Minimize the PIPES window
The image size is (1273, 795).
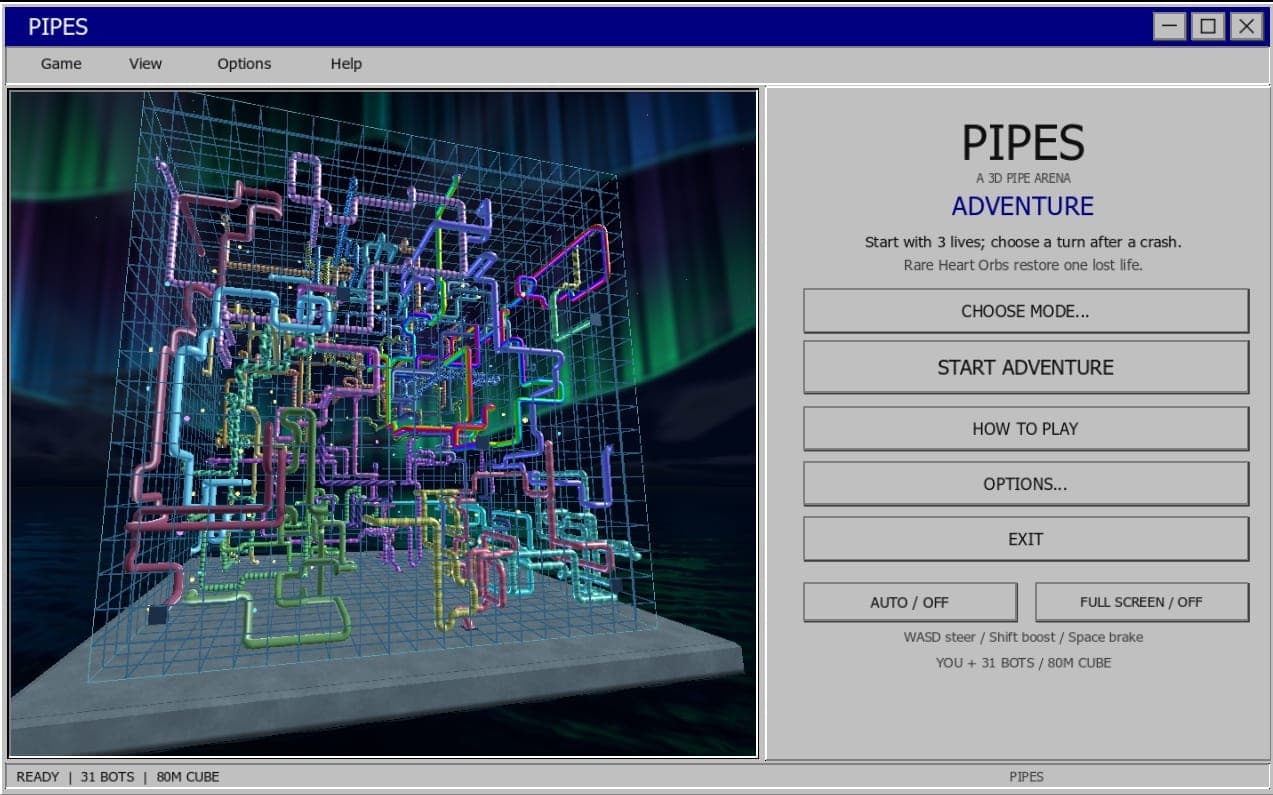pyautogui.click(x=1170, y=26)
